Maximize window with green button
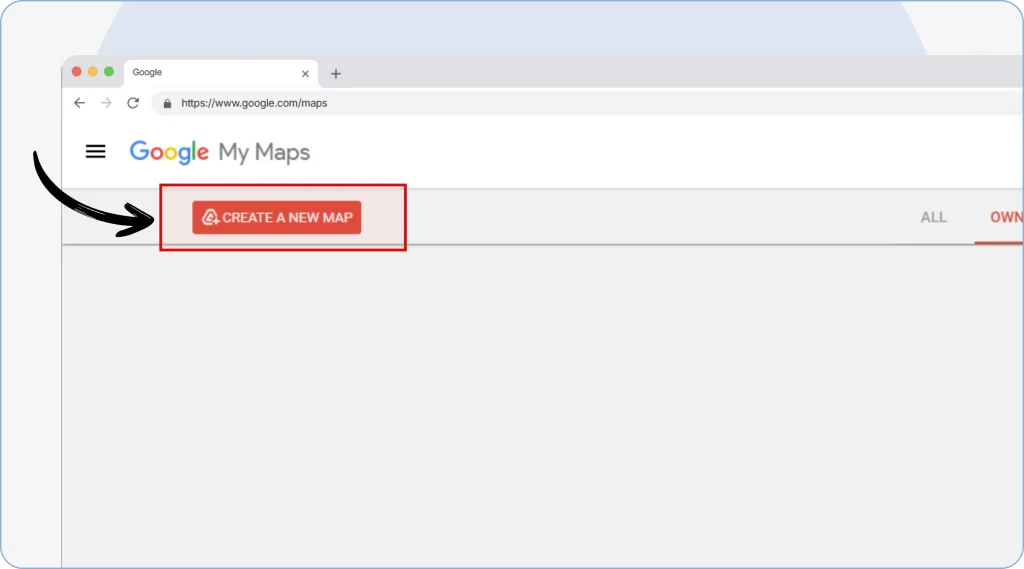1024x569 pixels. pos(109,71)
